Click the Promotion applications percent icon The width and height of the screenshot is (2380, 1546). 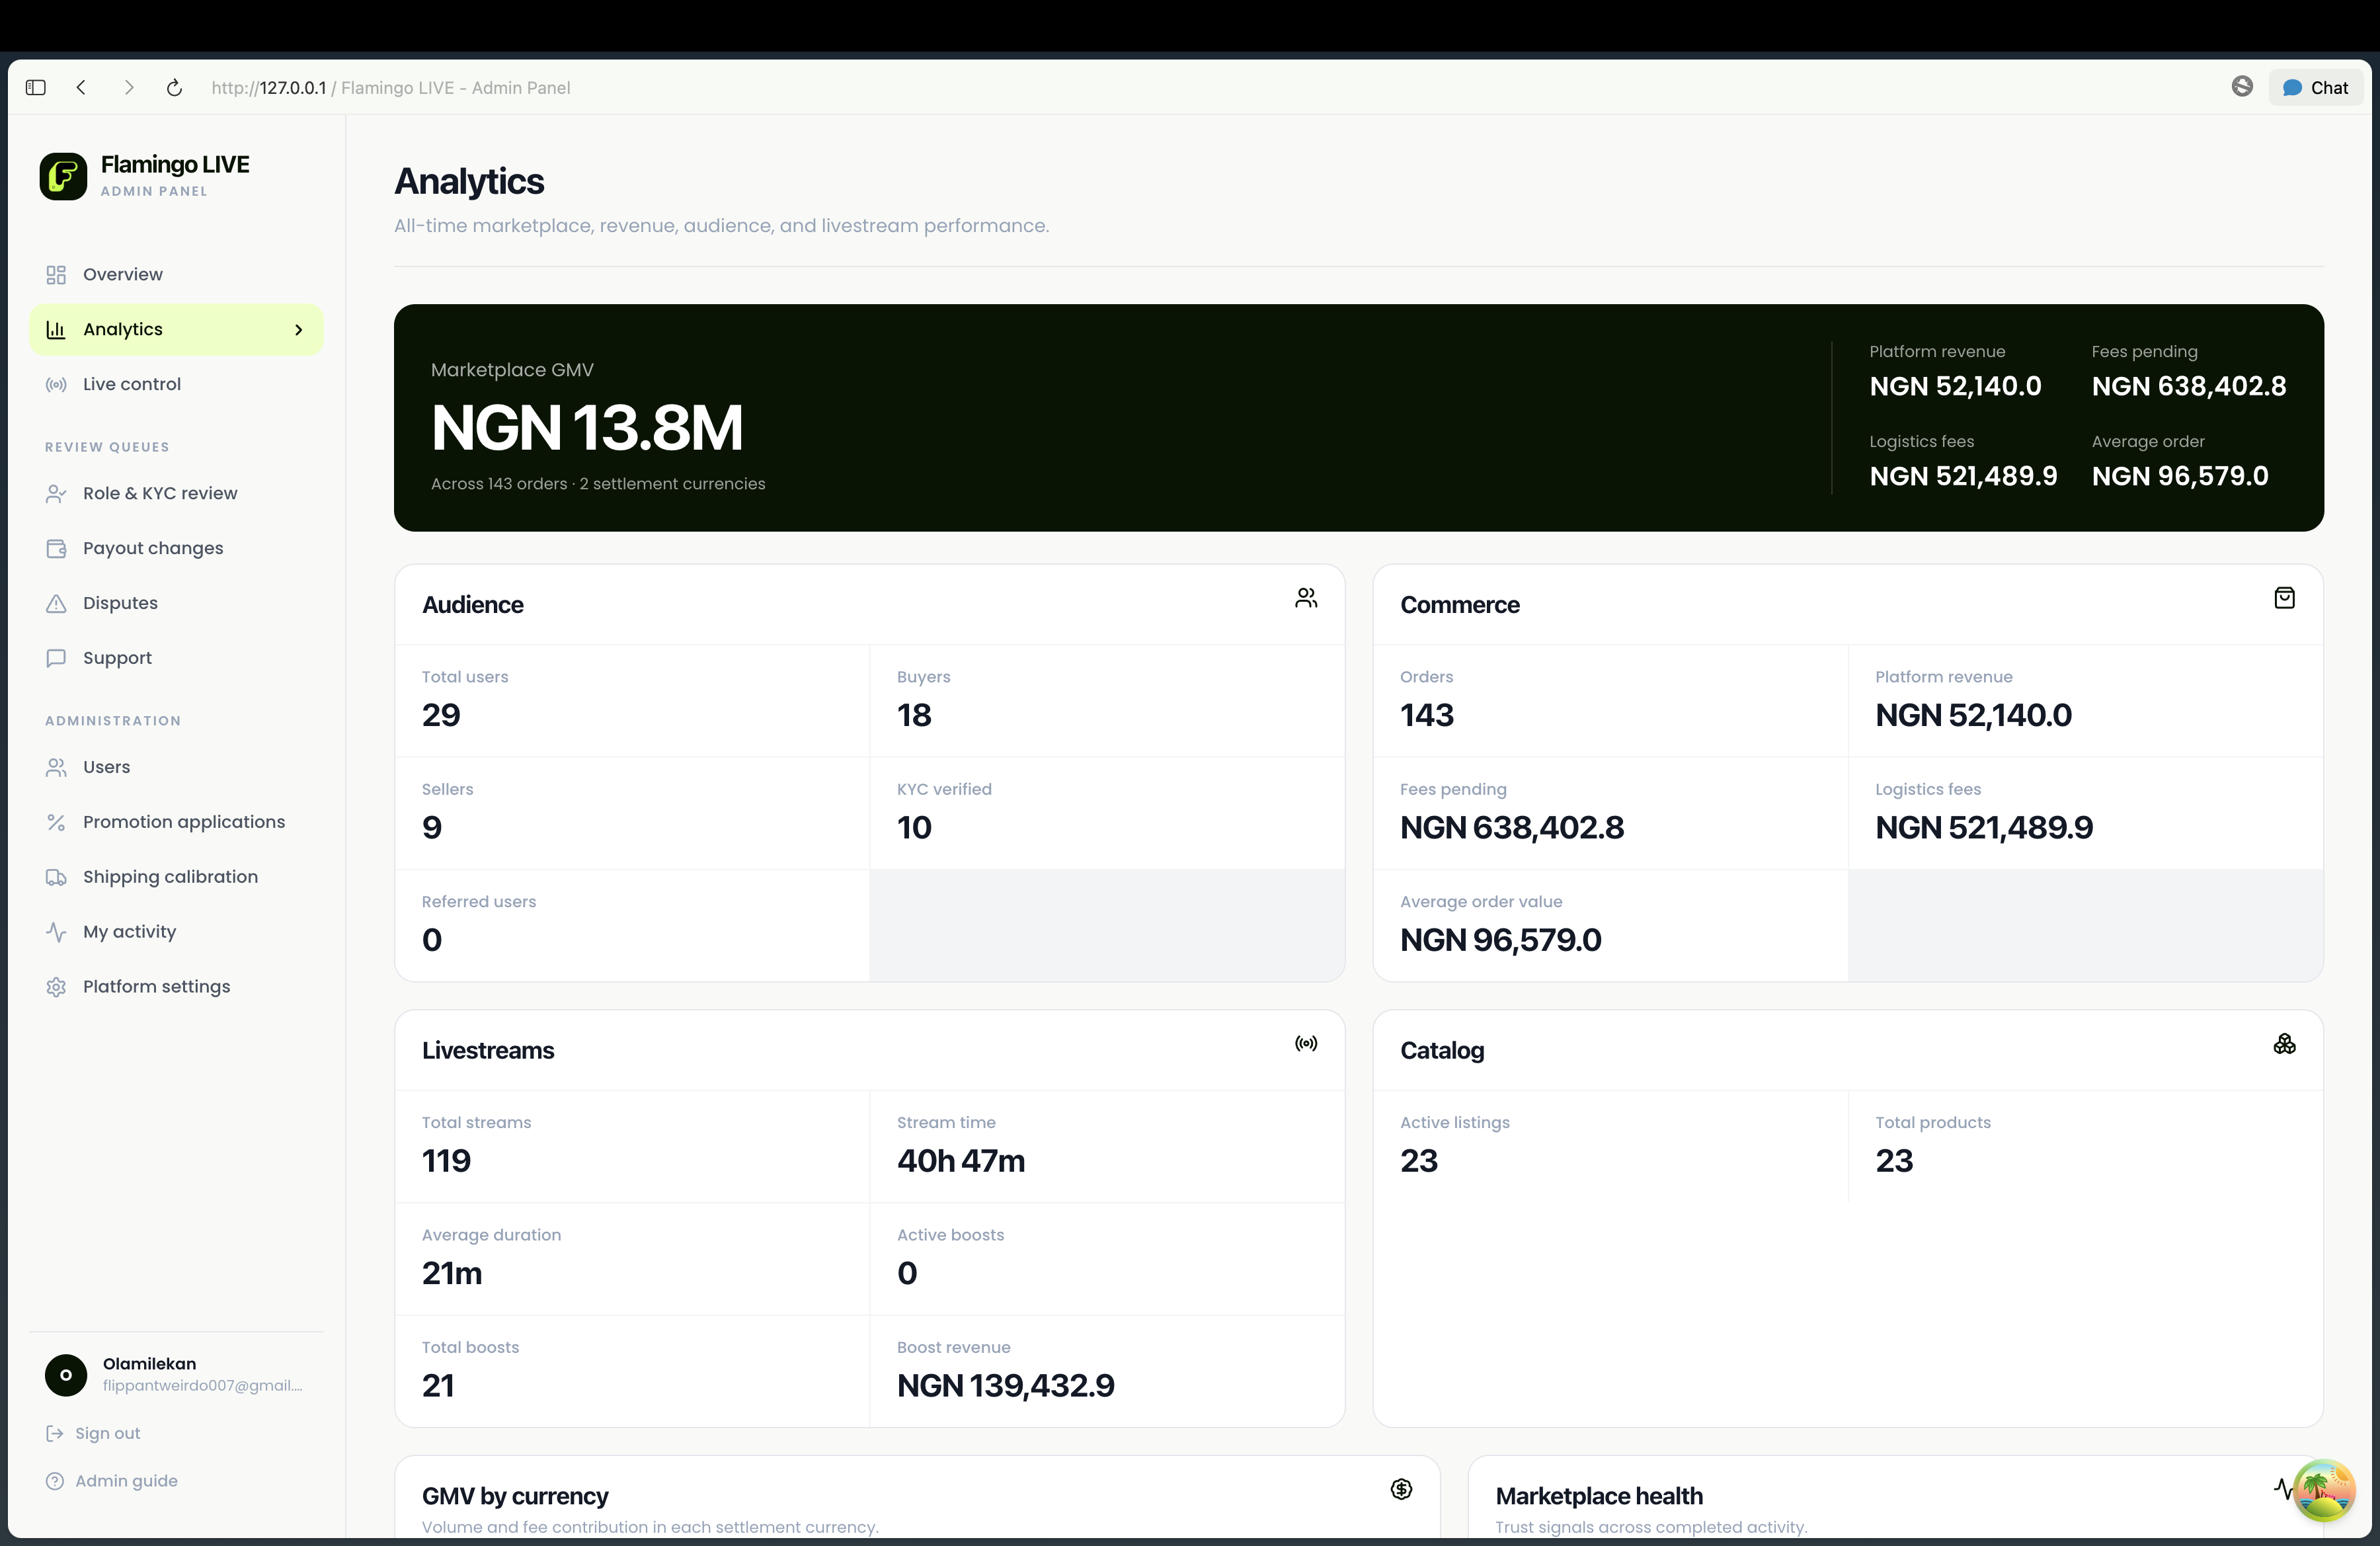56,822
